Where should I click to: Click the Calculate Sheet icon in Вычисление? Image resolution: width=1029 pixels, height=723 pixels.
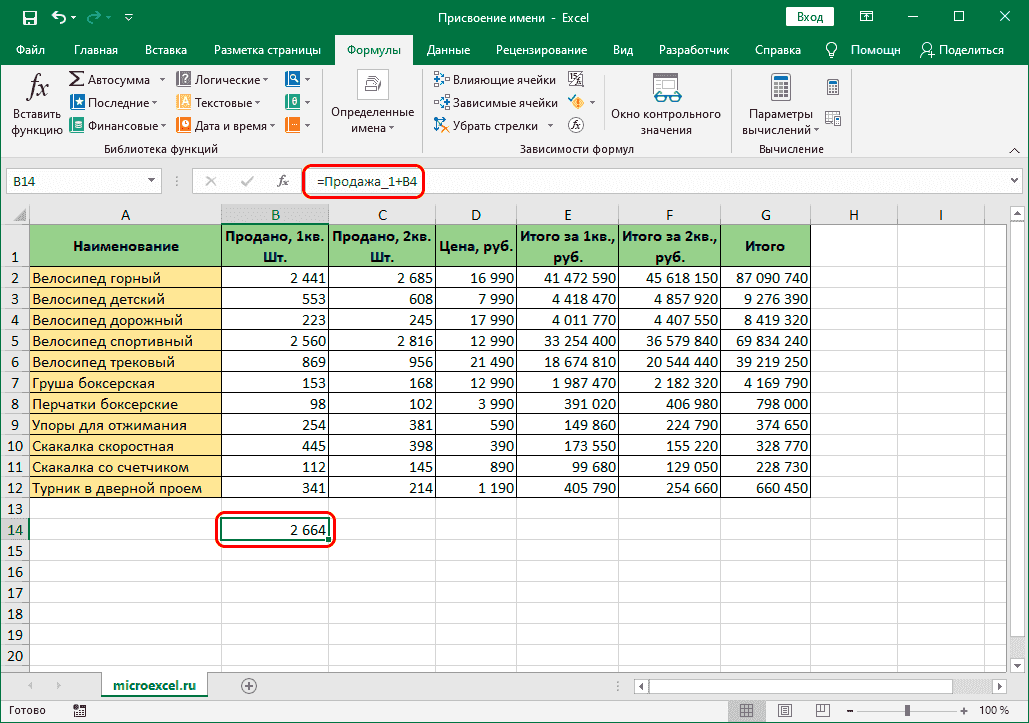click(832, 119)
